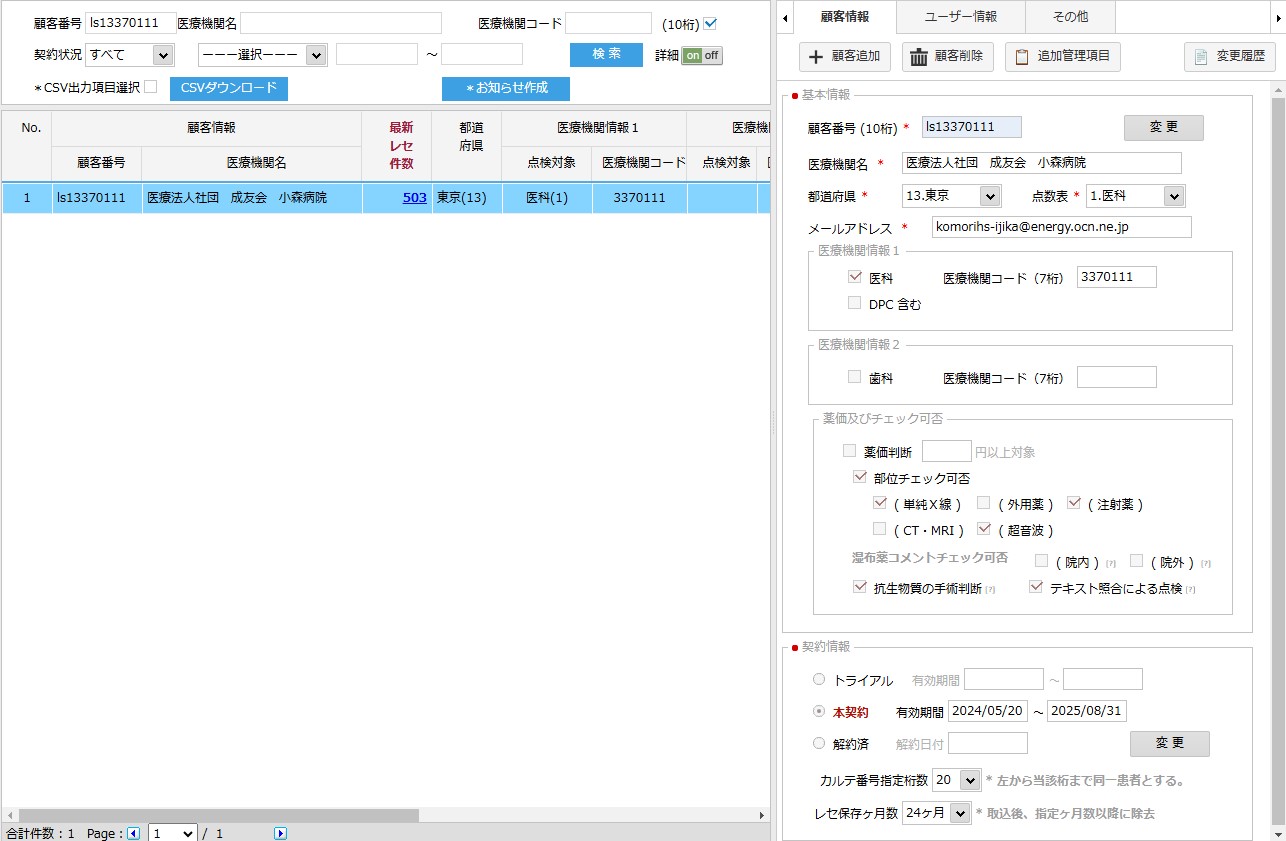Click the 顧客削除 trash button
Viewport: 1286px width, 841px height.
pyautogui.click(x=947, y=57)
